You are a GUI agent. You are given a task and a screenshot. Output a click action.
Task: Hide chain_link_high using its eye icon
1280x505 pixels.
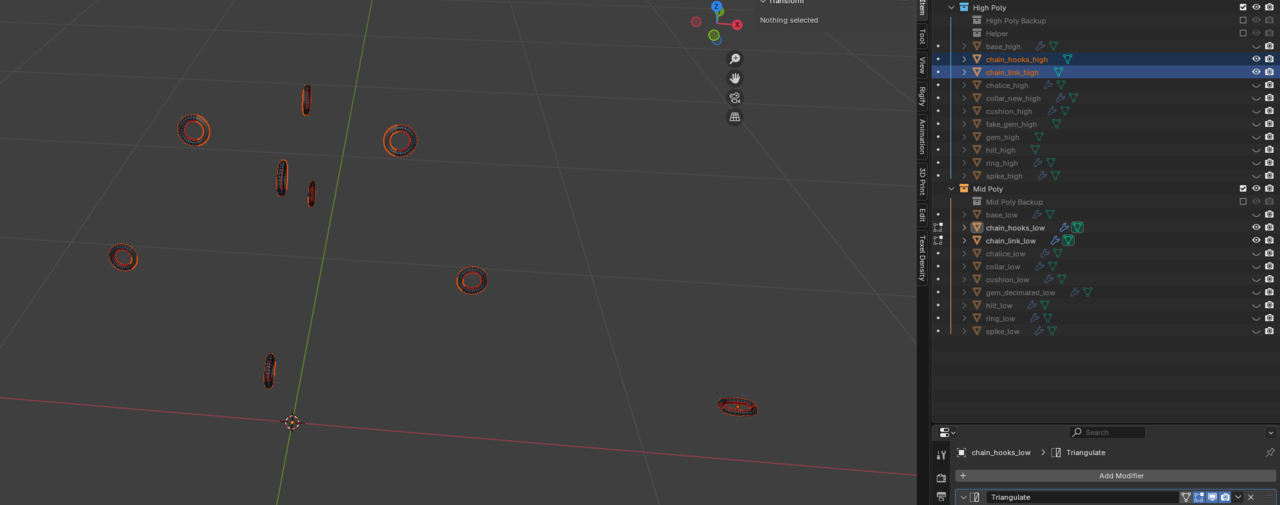pos(1256,72)
